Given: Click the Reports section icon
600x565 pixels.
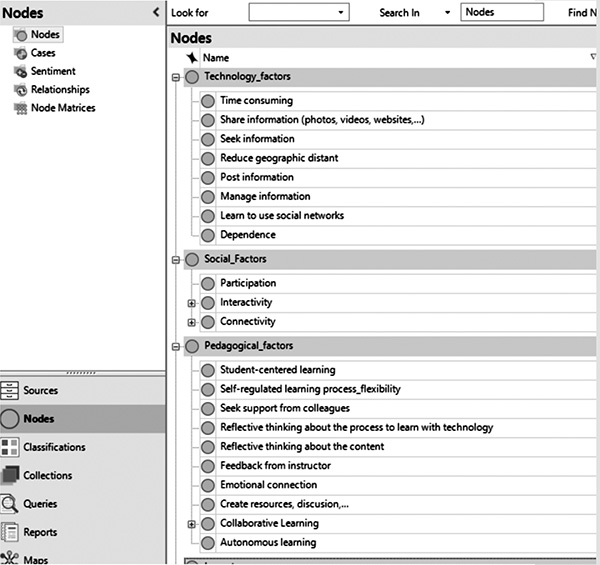Looking at the screenshot, I should (x=10, y=532).
